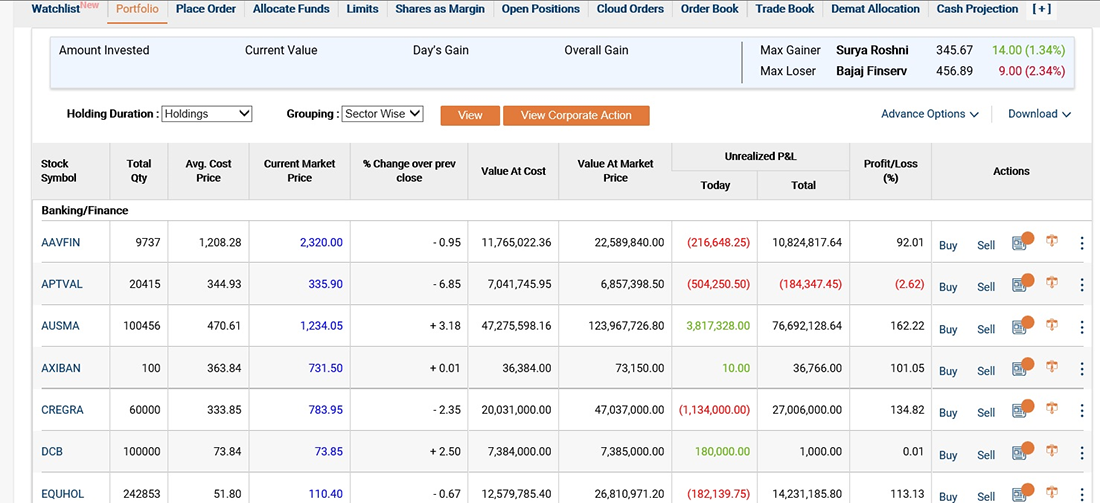This screenshot has height=503, width=1100.
Task: Open the Grouping Sector Wise dropdown
Action: tap(382, 114)
